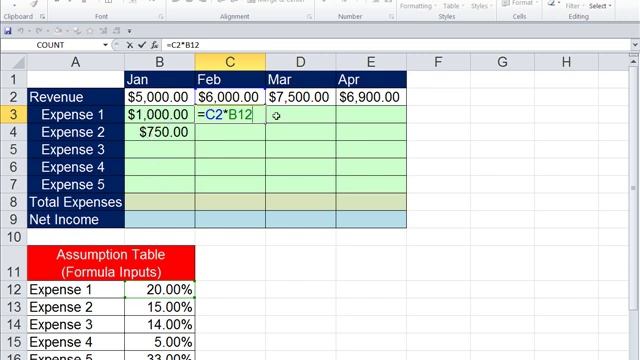640x360 pixels.
Task: Select the $6,900.00 Revenue cell
Action: click(371, 97)
